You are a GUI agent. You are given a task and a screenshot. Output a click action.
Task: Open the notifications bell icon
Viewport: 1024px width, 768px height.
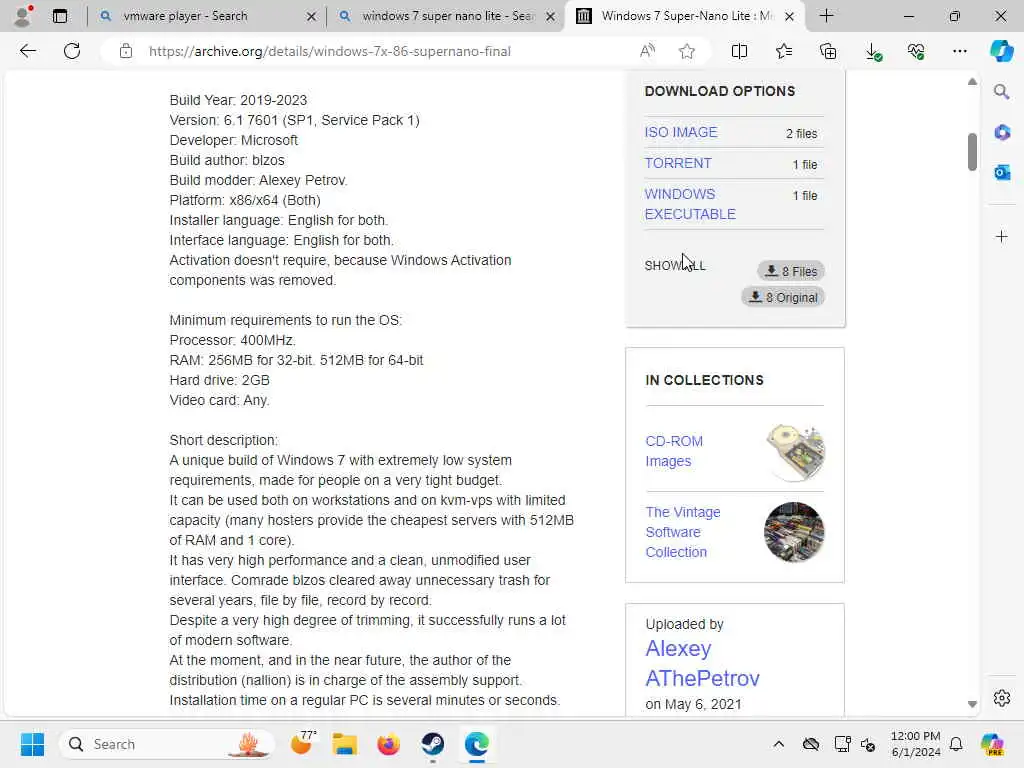956,744
